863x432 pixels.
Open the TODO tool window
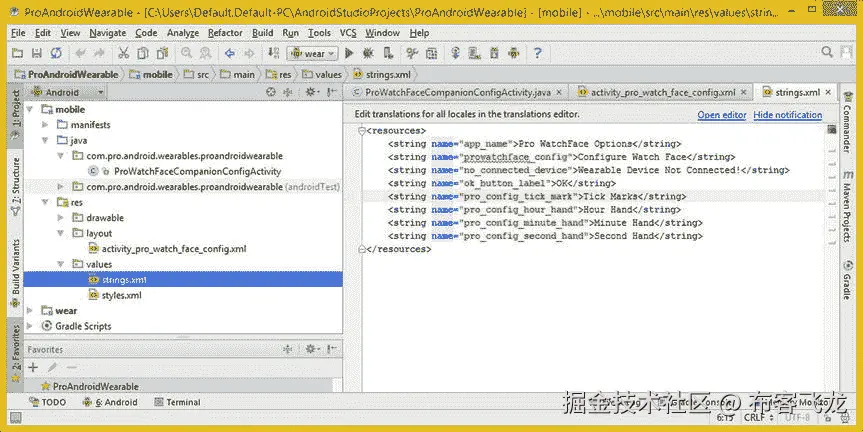pos(47,402)
